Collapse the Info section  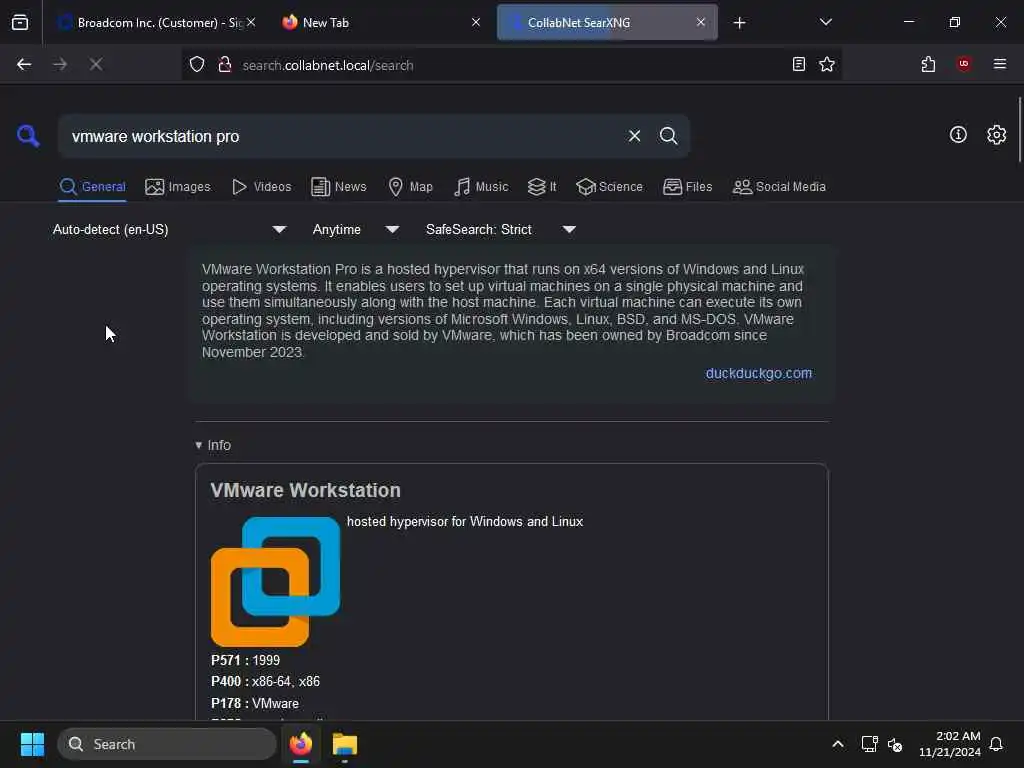point(213,445)
